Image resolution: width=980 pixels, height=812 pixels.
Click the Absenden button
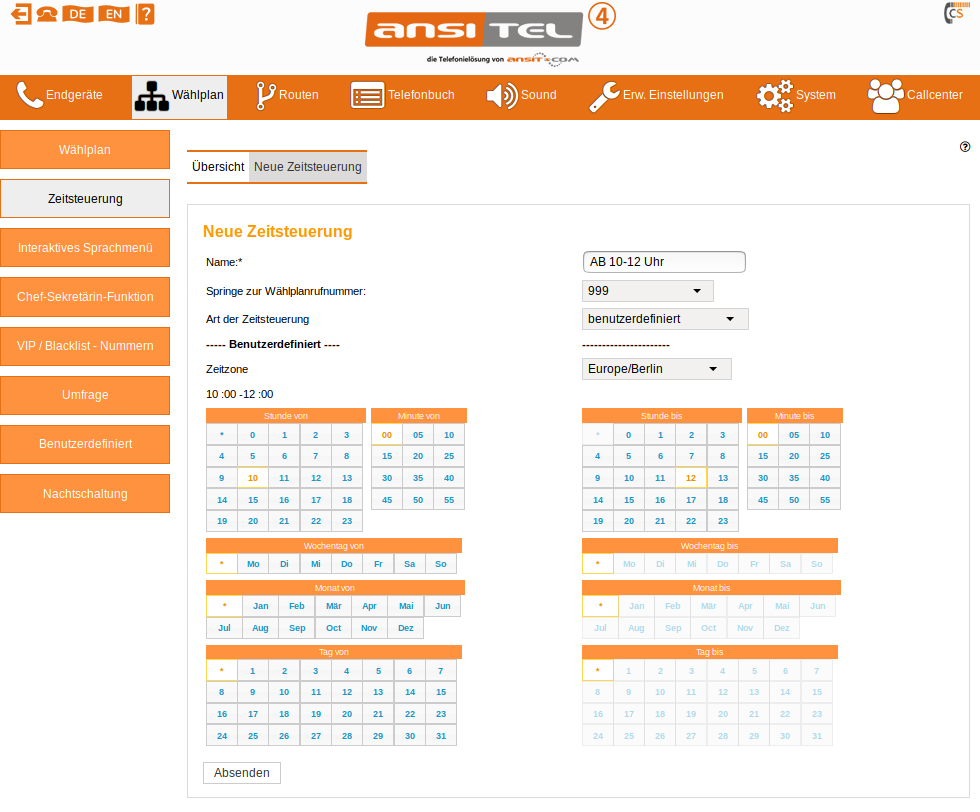[x=242, y=773]
